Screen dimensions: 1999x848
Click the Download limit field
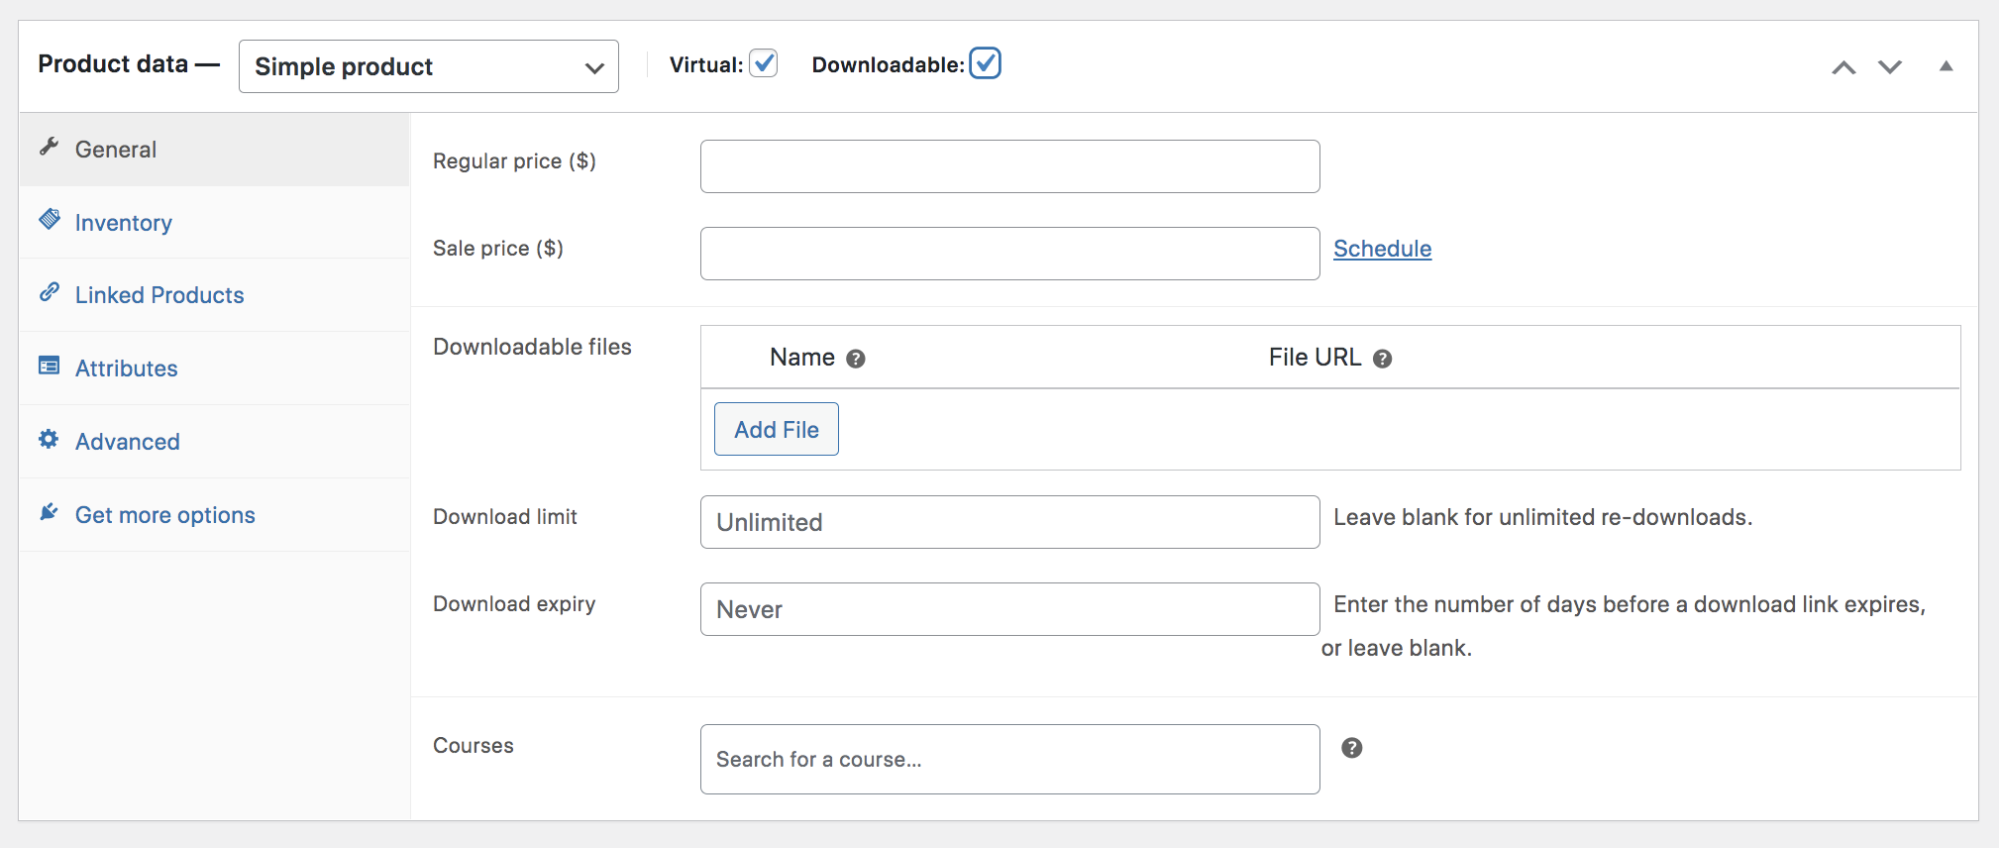coord(1010,522)
